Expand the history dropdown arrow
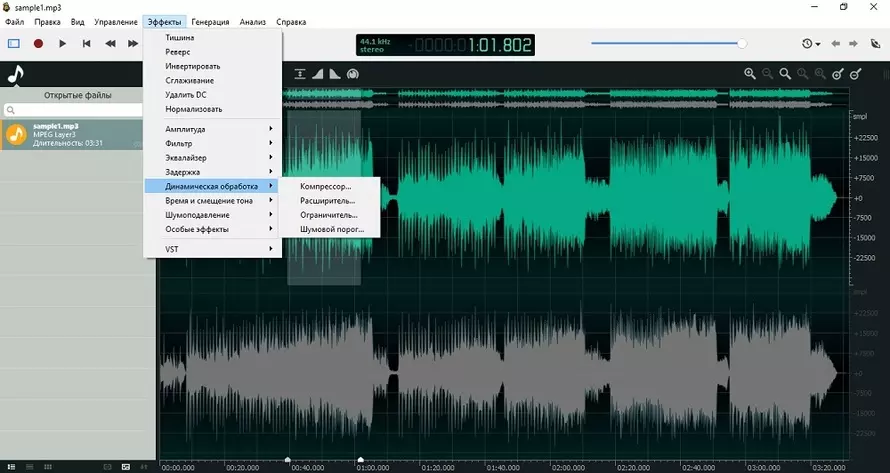This screenshot has height=473, width=890. 818,44
